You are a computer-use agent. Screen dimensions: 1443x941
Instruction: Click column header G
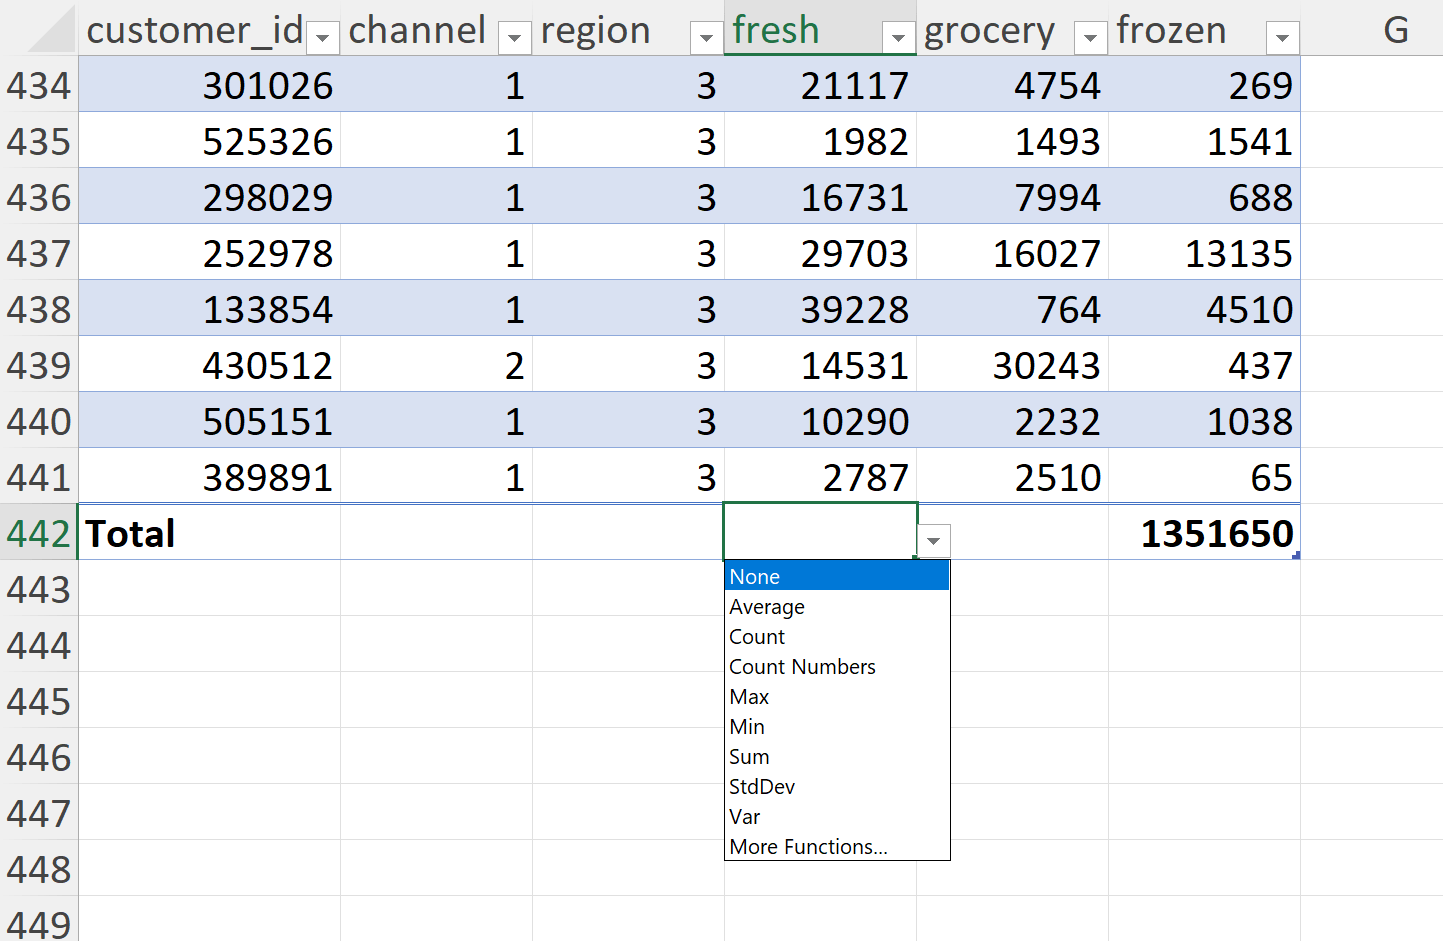pyautogui.click(x=1396, y=31)
